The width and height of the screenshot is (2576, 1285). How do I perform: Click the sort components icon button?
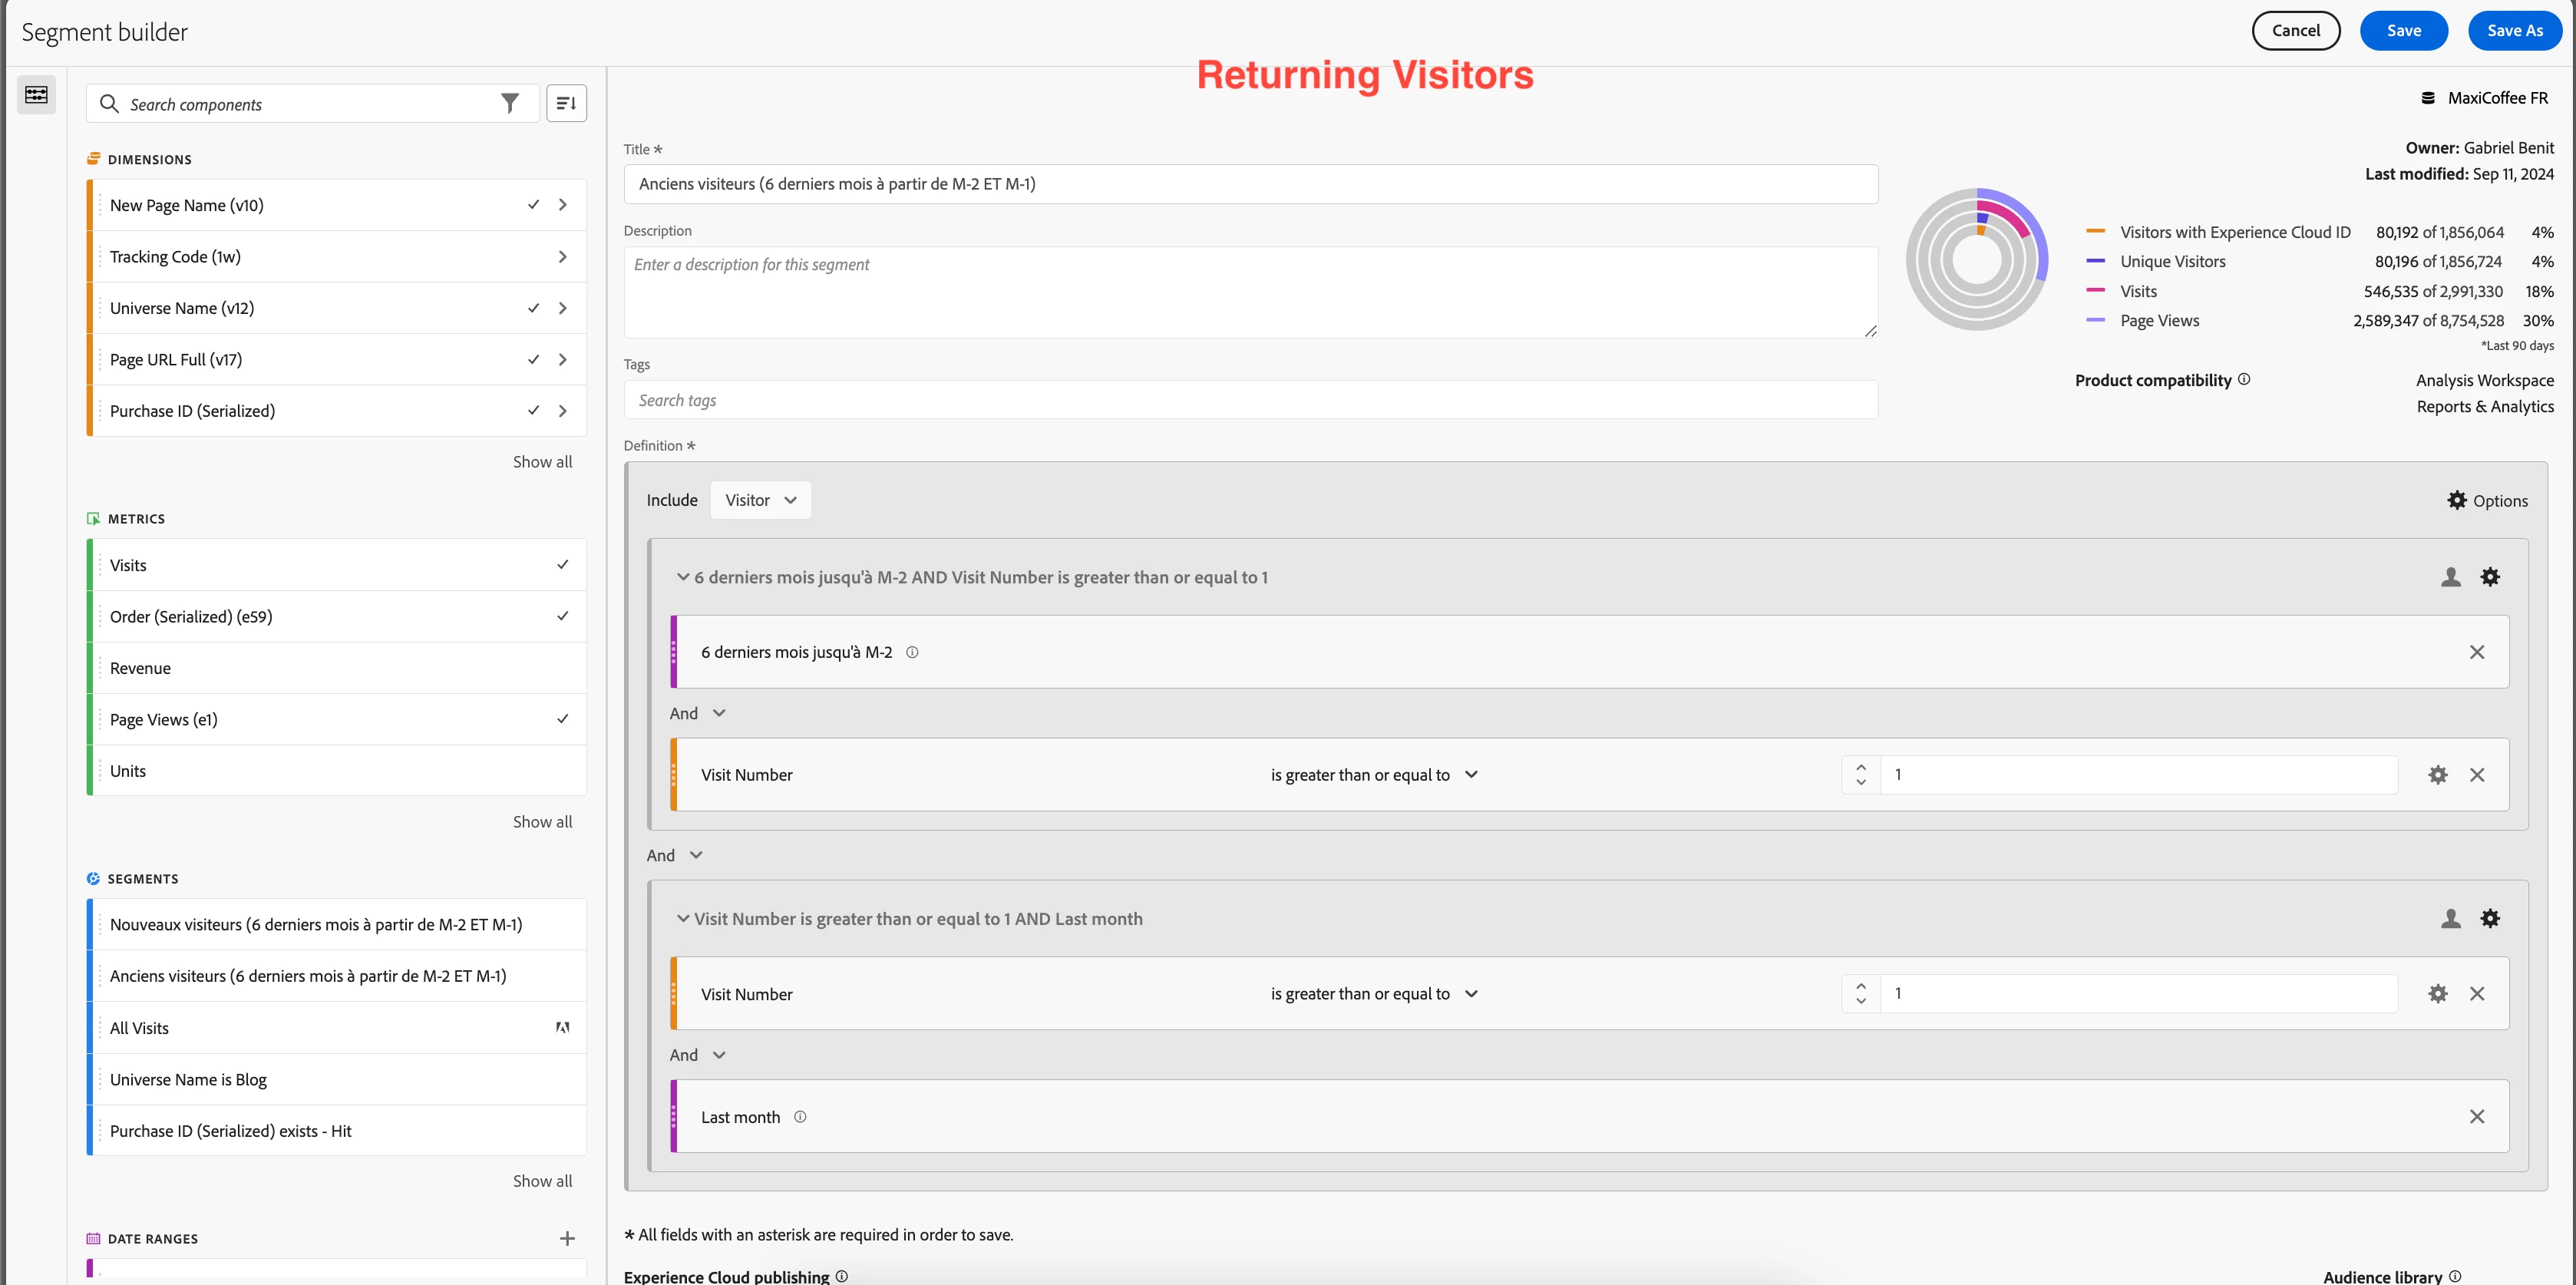click(x=566, y=104)
